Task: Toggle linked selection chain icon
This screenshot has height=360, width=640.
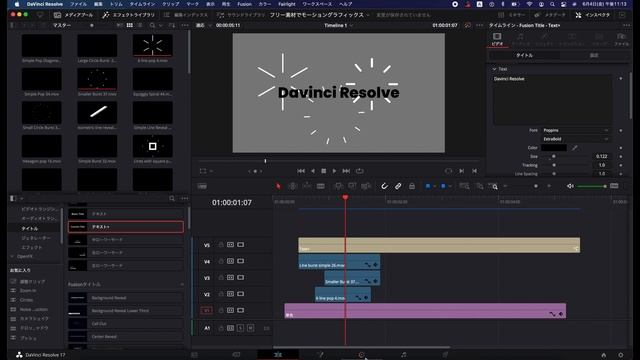Action: (x=398, y=186)
